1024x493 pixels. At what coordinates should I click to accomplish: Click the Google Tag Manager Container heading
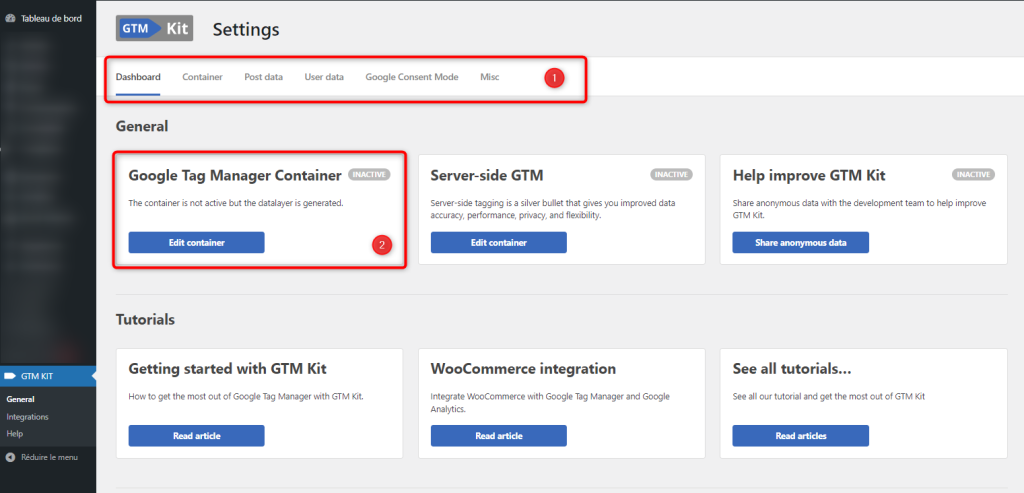click(235, 175)
